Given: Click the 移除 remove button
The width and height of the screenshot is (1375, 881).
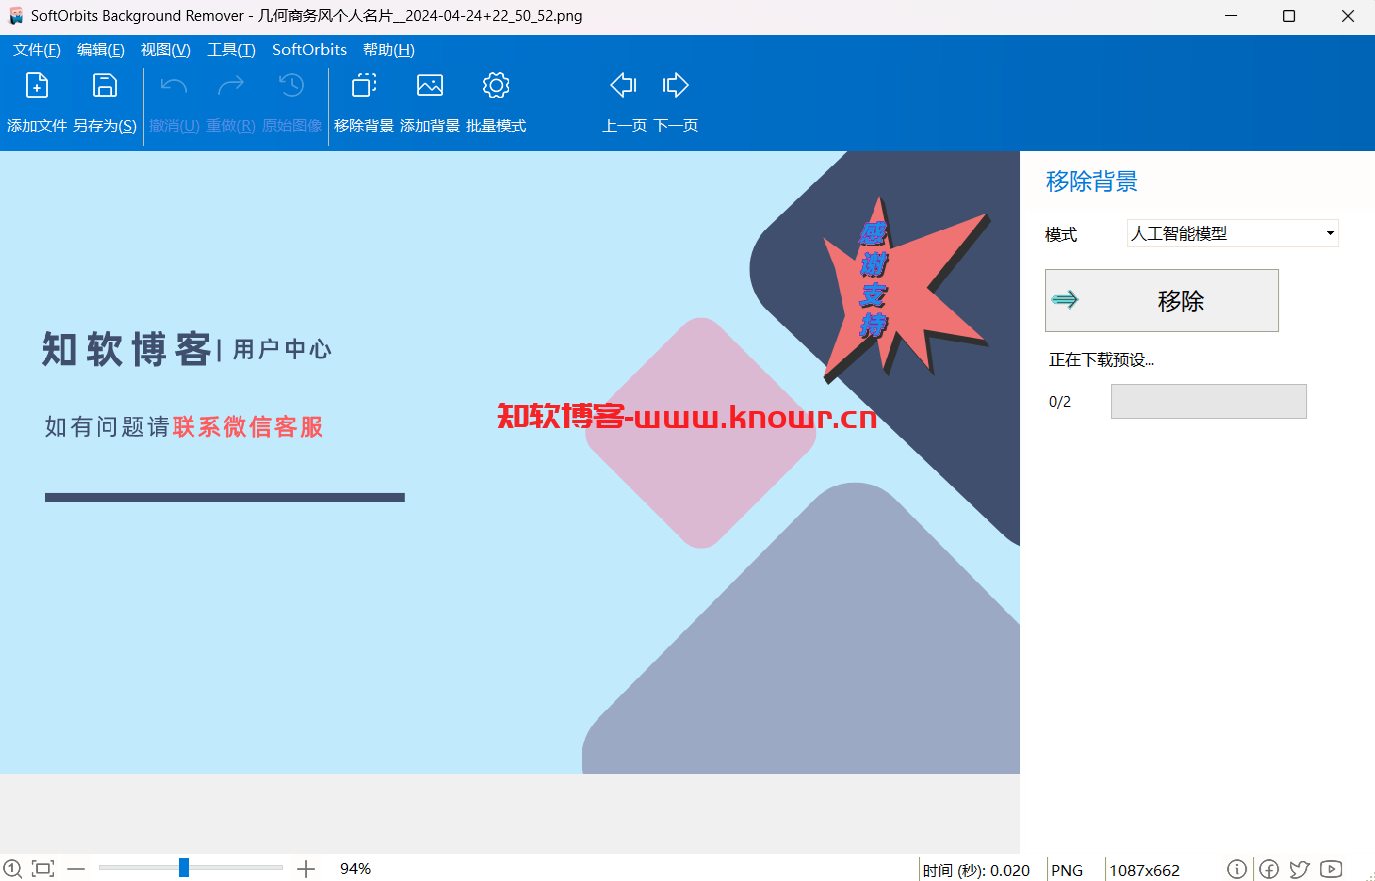Looking at the screenshot, I should 1162,300.
